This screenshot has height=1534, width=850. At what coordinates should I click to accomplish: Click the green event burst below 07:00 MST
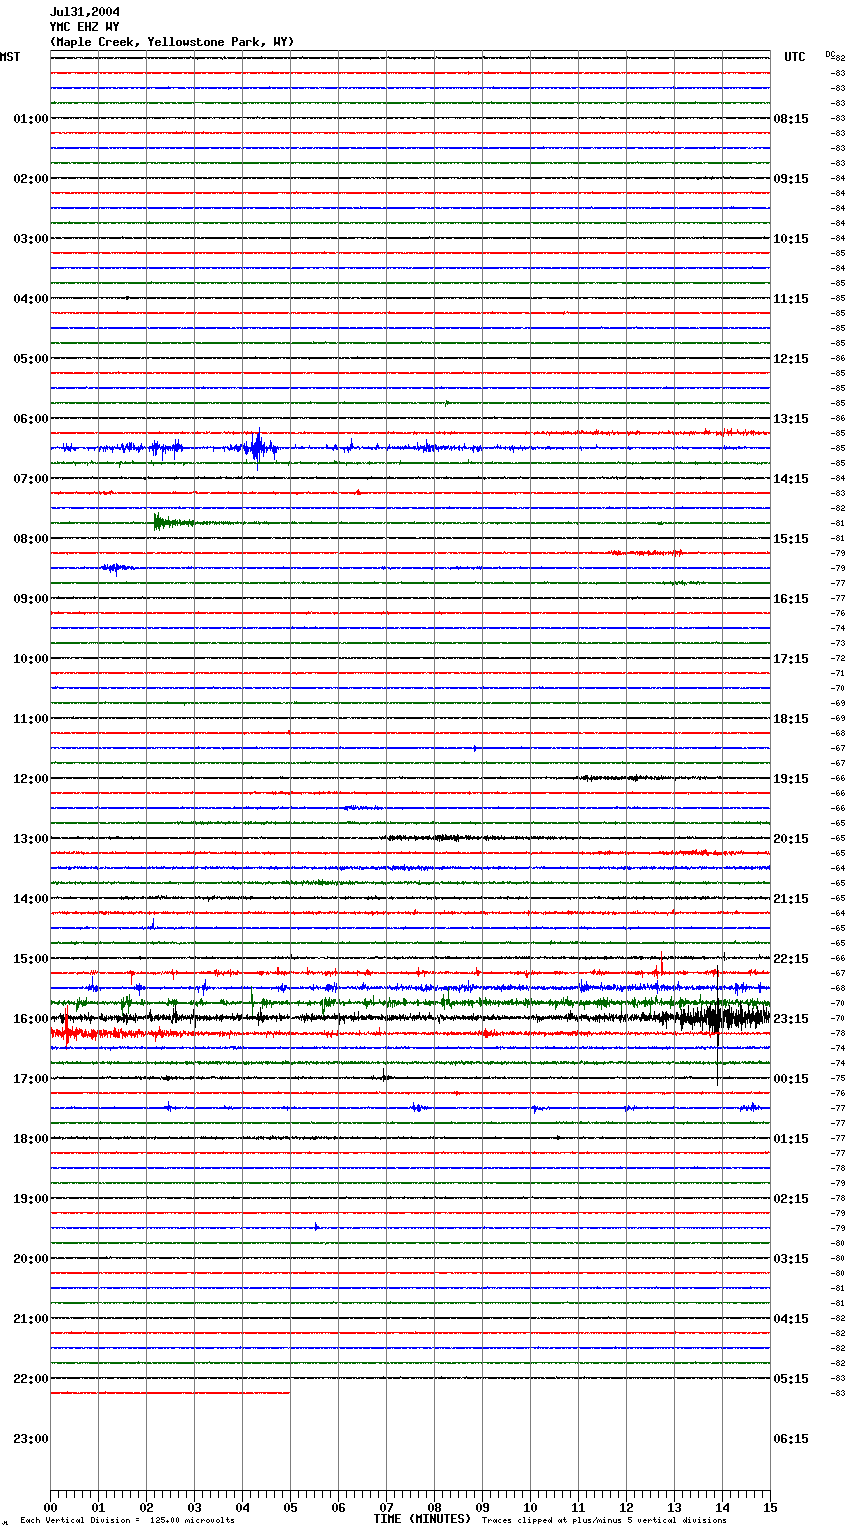172,521
